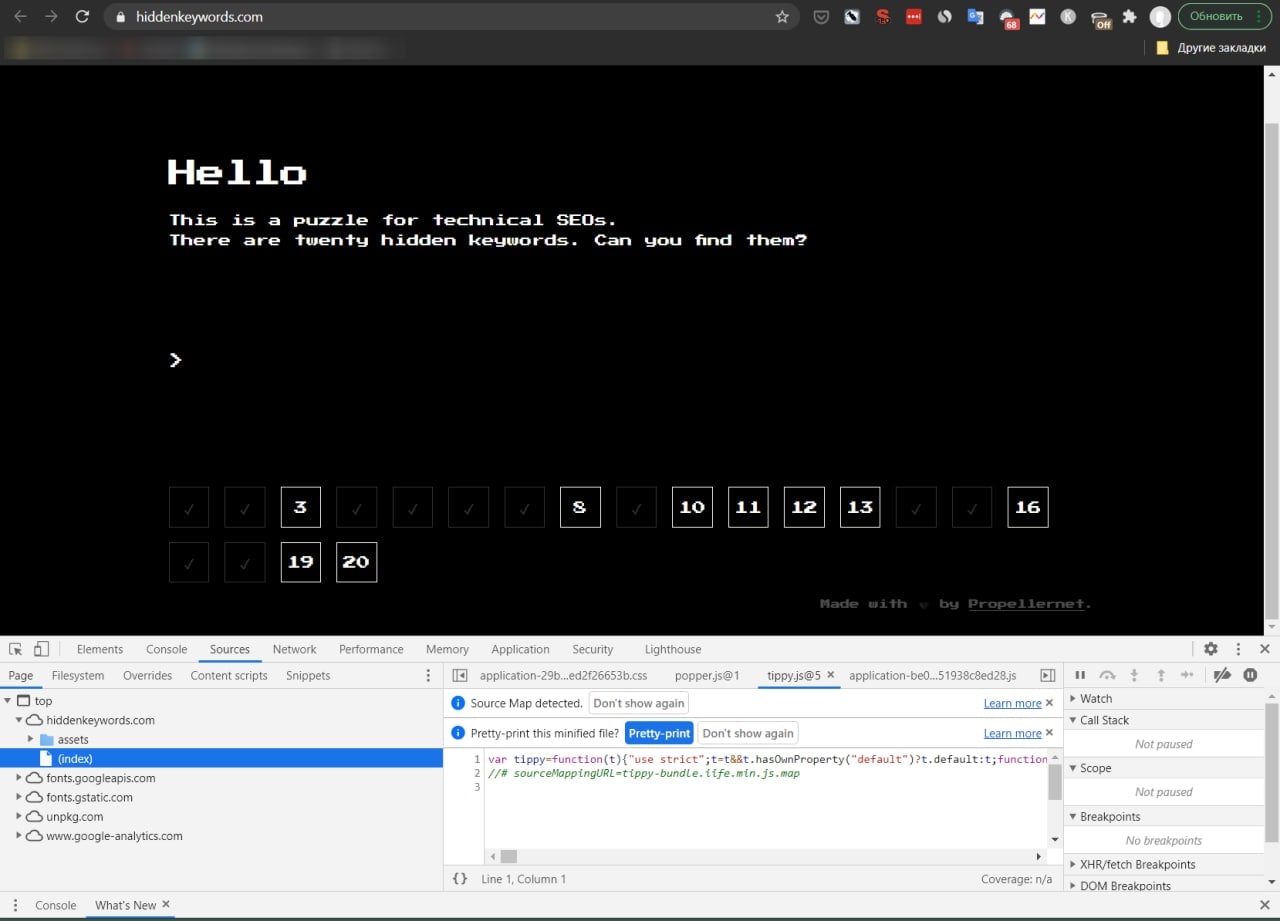The height and width of the screenshot is (921, 1280).
Task: Open the Snippets navigator tab
Action: tap(308, 676)
